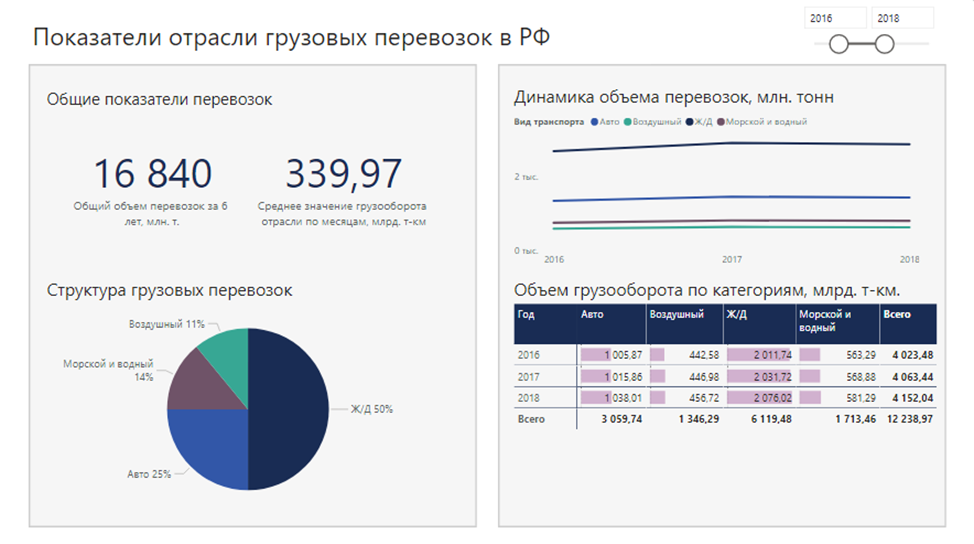Click the cell value 2 011,74

click(773, 355)
